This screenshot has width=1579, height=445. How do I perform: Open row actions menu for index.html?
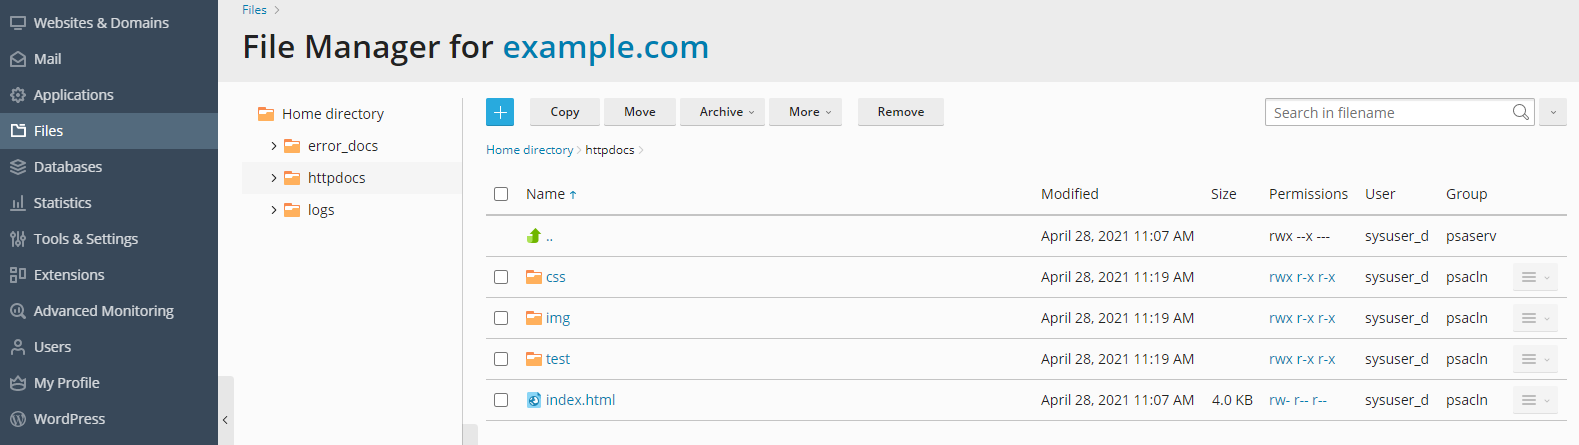(1534, 400)
